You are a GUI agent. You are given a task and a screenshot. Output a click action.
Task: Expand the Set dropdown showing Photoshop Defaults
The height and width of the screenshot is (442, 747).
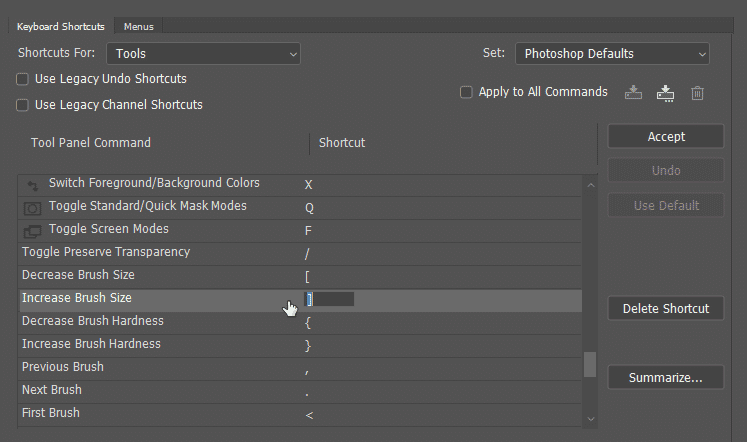612,54
